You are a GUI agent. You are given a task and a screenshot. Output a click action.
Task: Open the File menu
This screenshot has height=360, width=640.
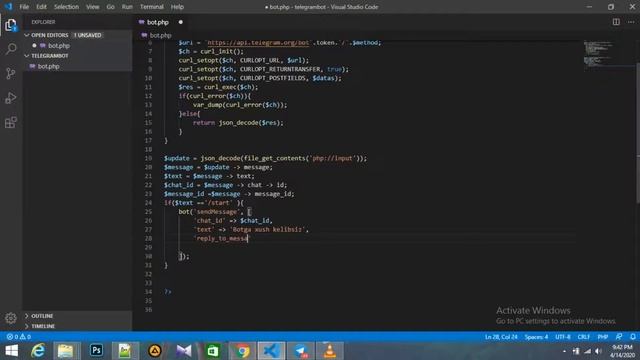pyautogui.click(x=24, y=7)
